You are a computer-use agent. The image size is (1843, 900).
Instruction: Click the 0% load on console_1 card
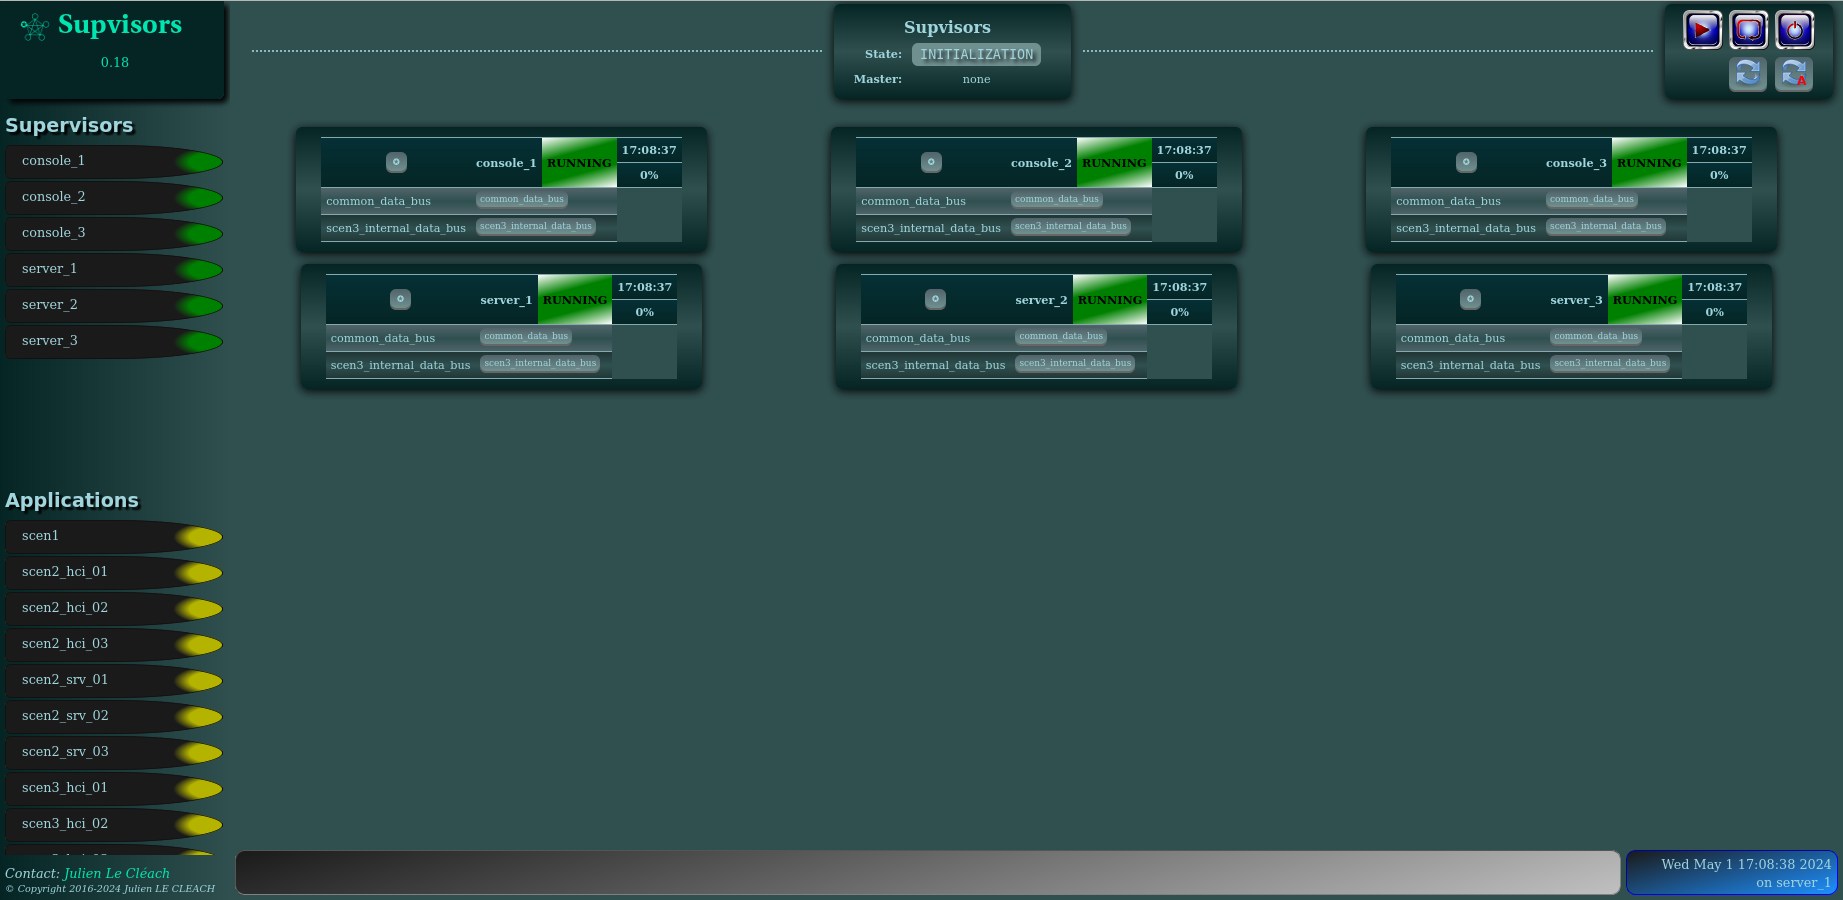(649, 175)
